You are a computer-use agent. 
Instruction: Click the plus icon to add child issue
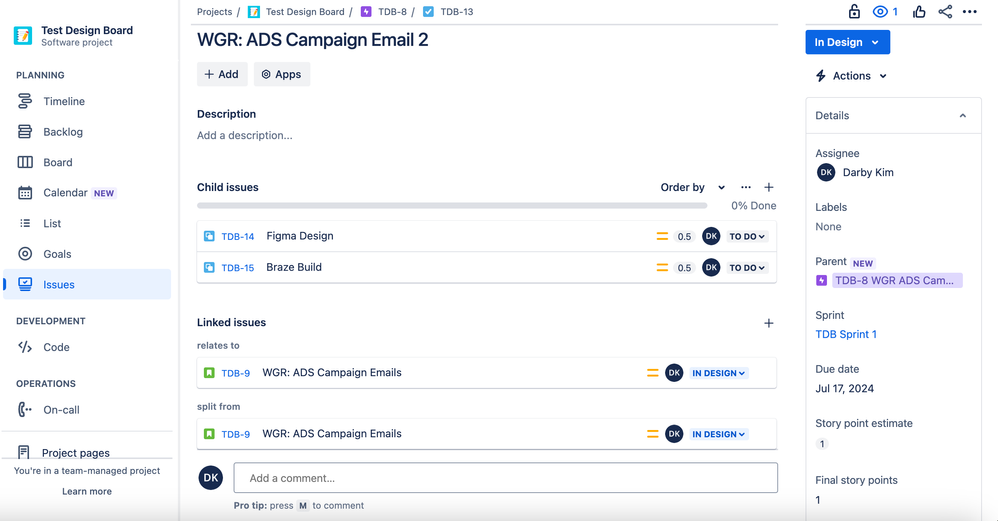769,187
